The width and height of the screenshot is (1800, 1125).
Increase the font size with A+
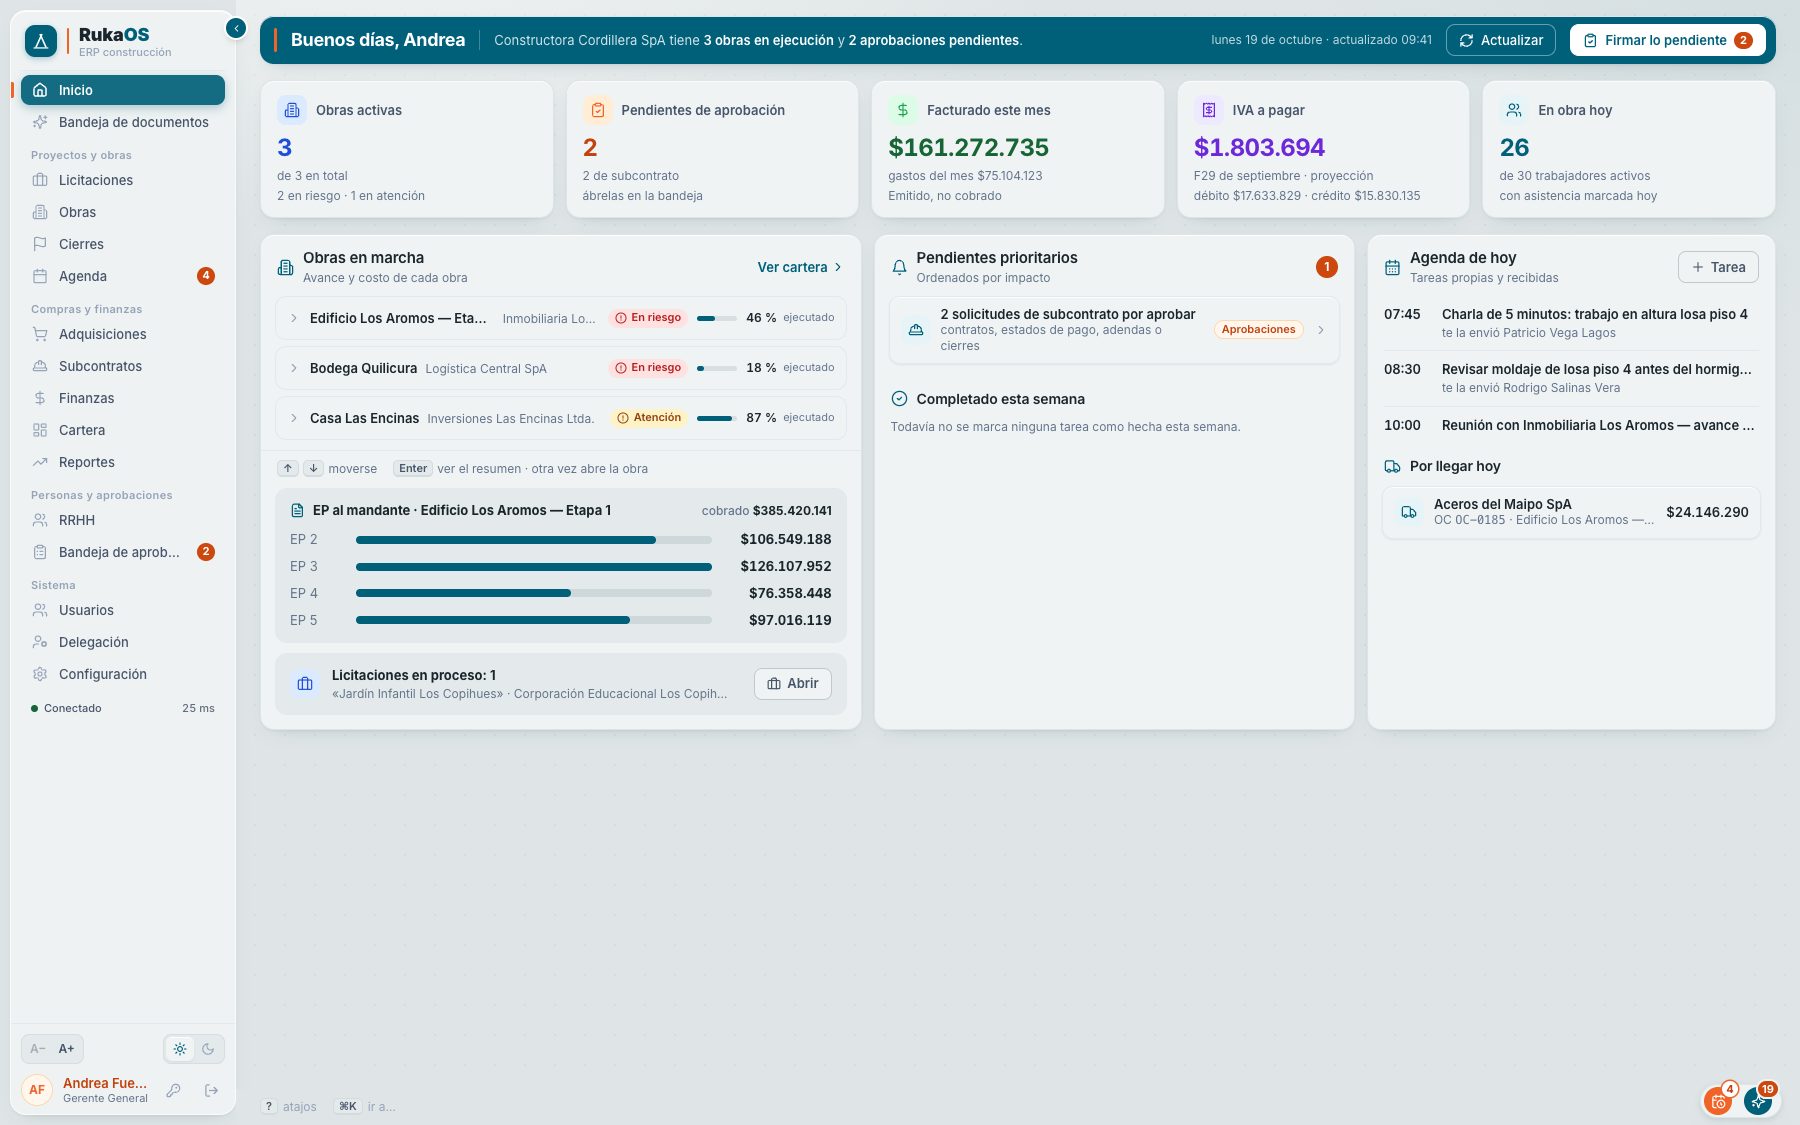(66, 1049)
